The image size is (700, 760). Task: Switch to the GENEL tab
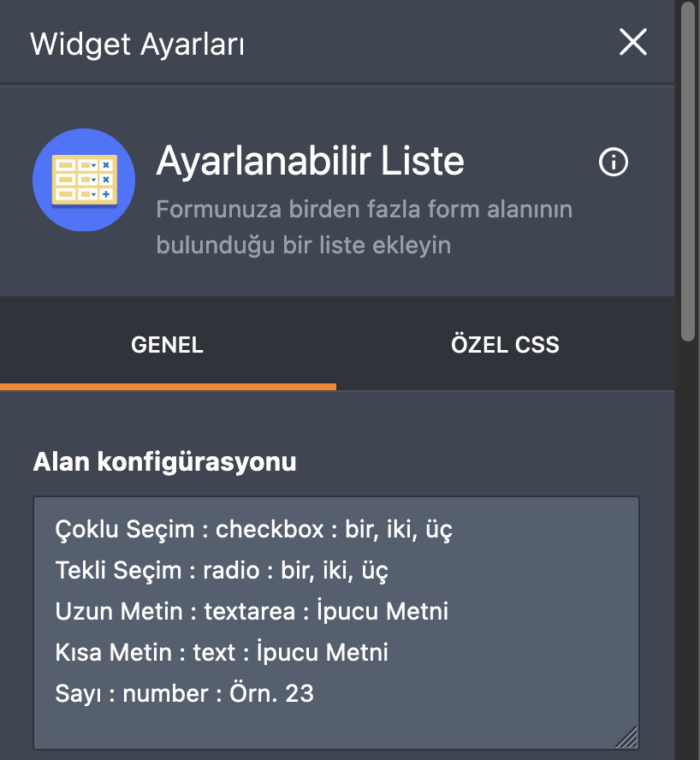(167, 346)
